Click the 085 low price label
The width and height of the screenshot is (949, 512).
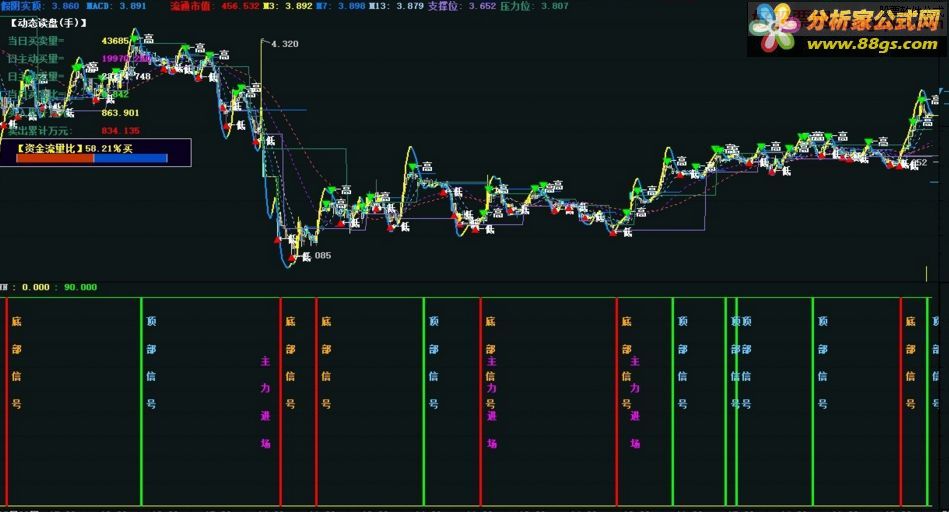pyautogui.click(x=323, y=255)
